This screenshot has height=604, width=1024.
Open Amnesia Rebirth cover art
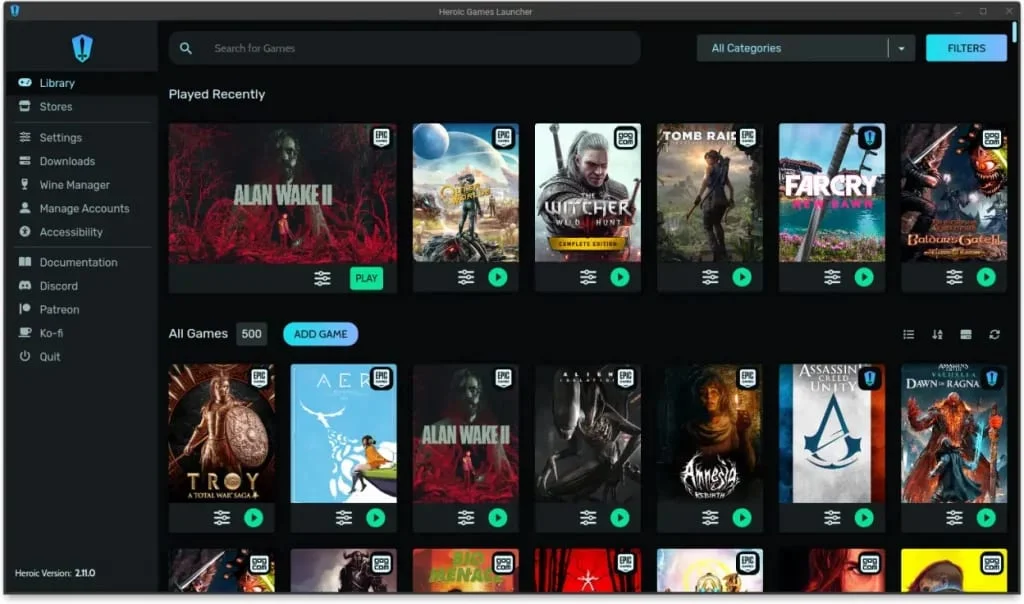(x=710, y=434)
